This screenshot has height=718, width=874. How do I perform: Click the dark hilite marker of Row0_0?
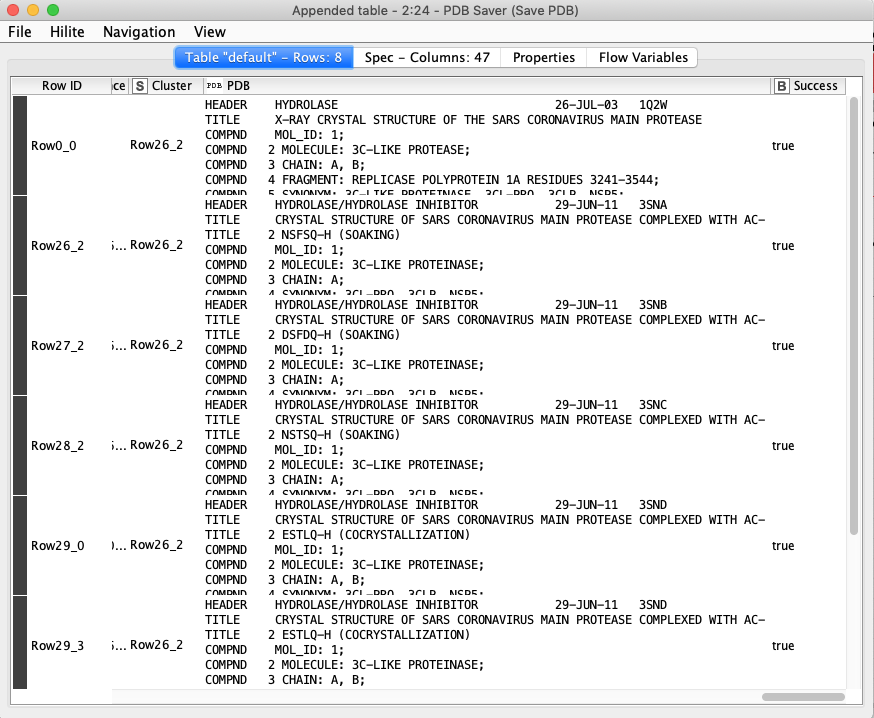(20, 145)
